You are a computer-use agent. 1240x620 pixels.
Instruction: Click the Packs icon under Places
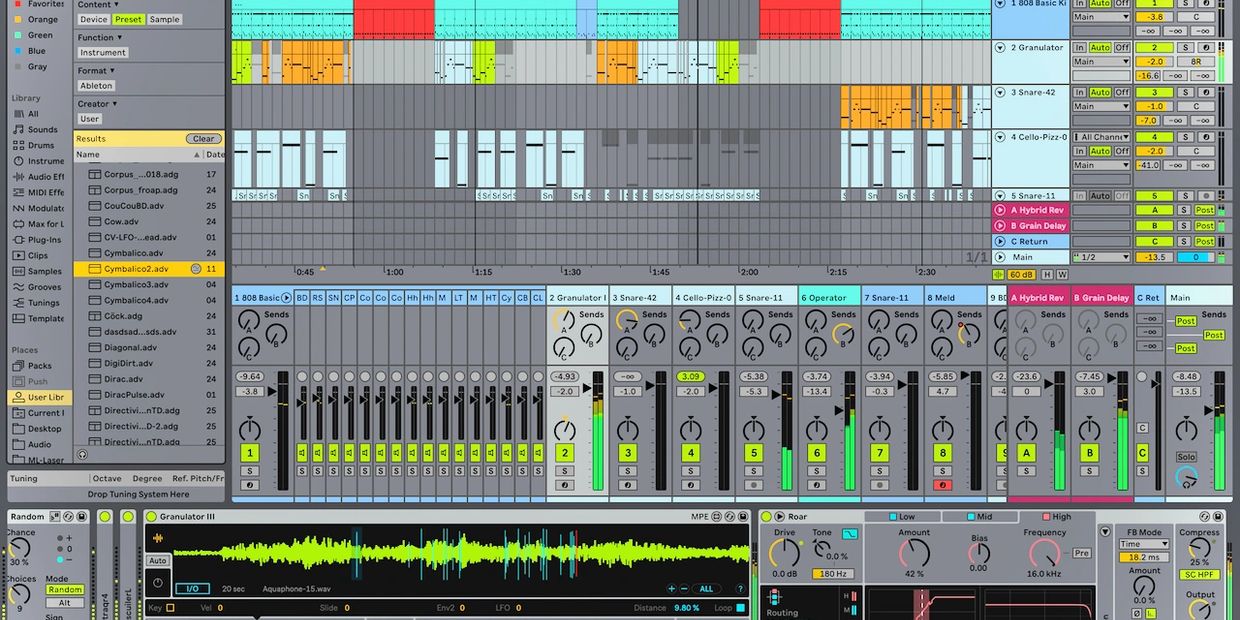pyautogui.click(x=18, y=366)
